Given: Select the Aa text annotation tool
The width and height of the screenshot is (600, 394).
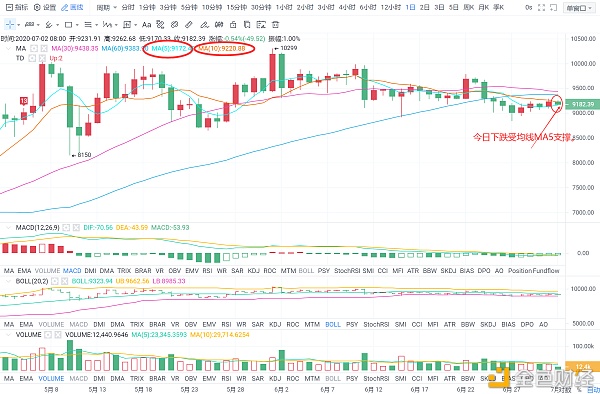Looking at the screenshot, I should coord(147,25).
